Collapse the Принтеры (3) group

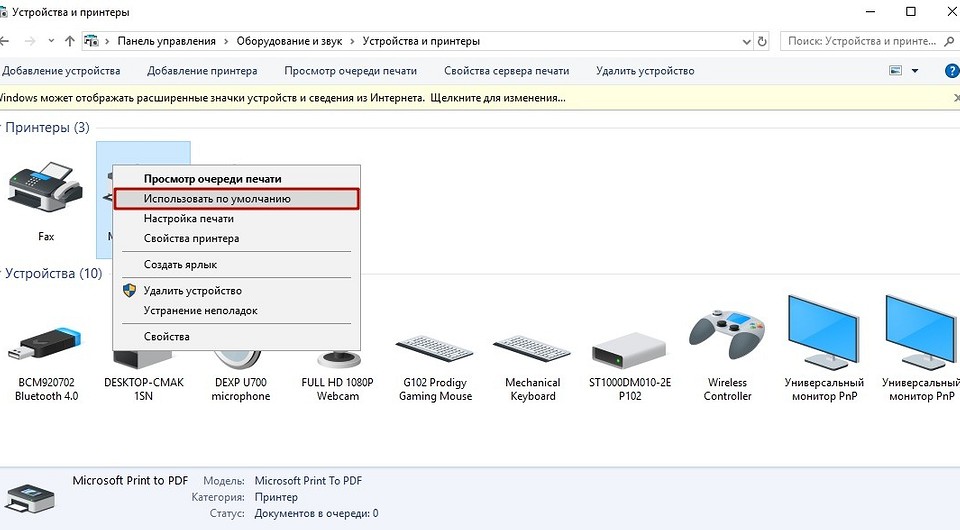(2, 127)
